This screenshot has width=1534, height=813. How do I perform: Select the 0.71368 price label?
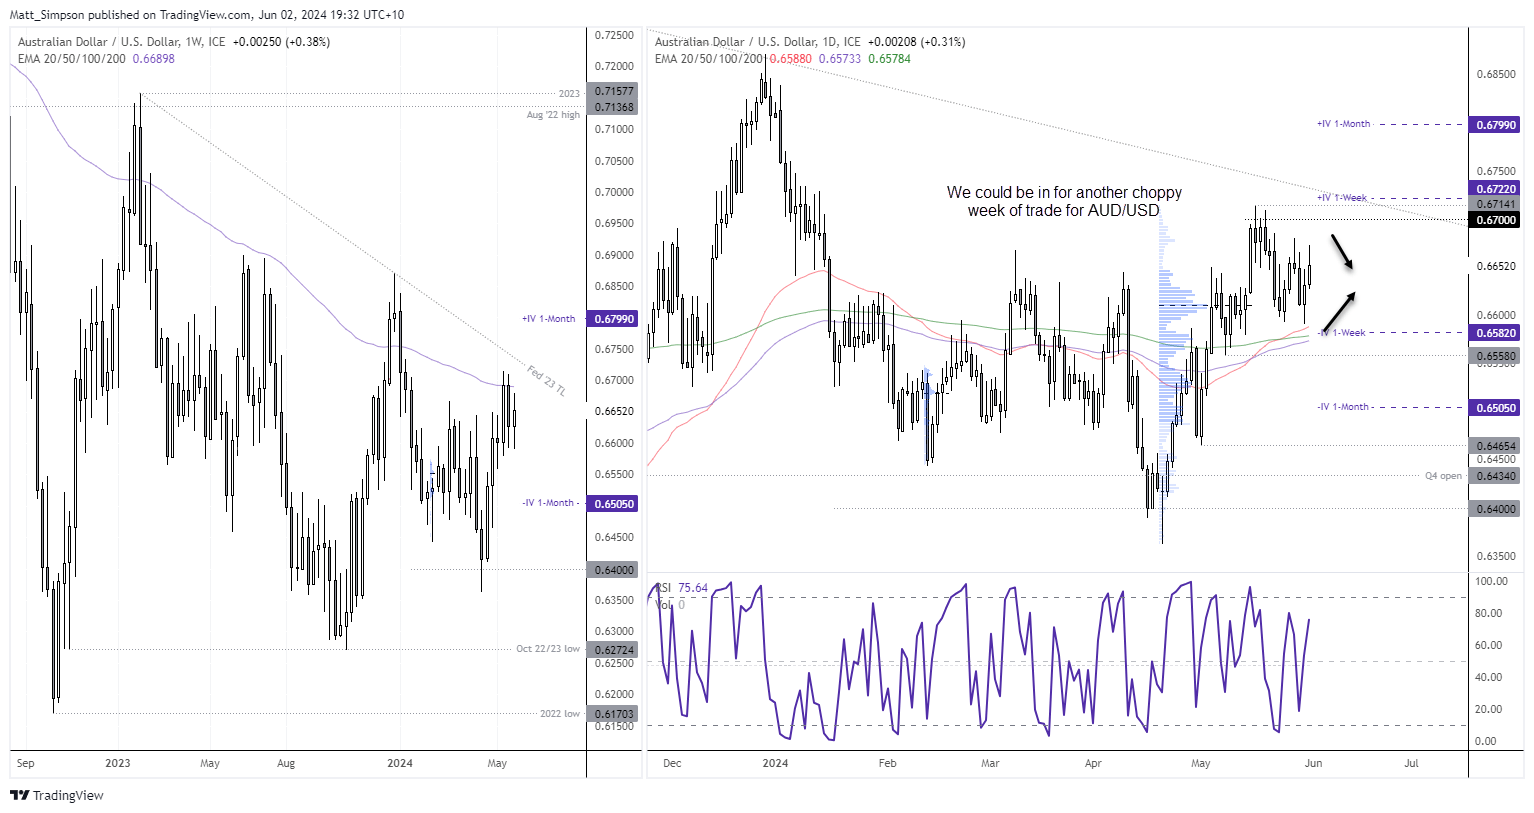click(614, 107)
